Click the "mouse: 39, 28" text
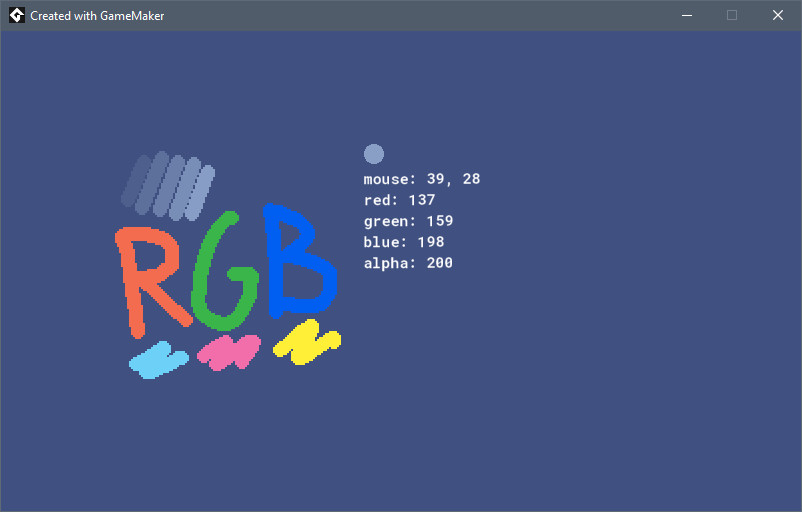The image size is (802, 512). click(x=422, y=179)
